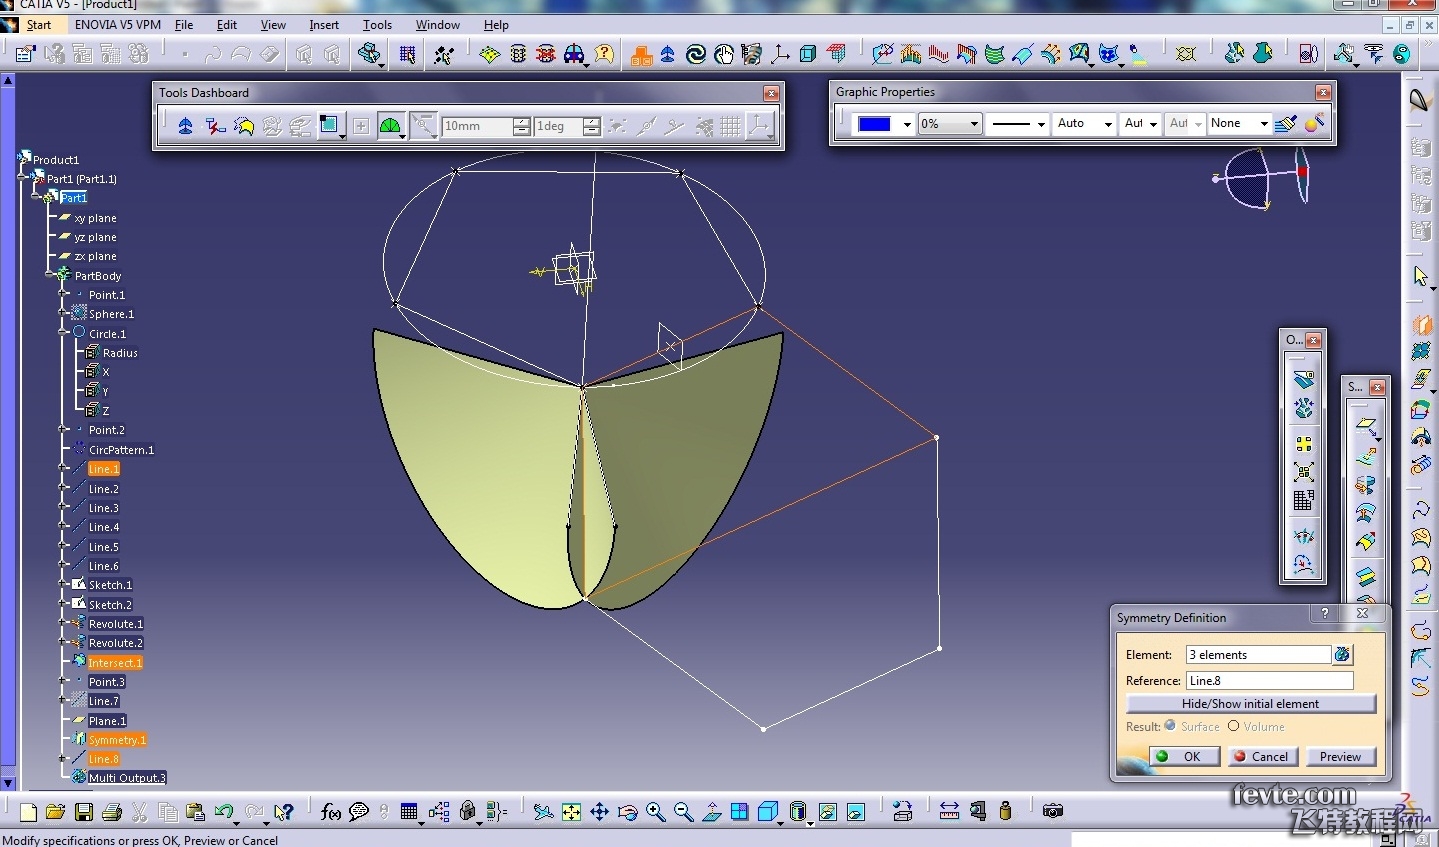The image size is (1439, 847).
Task: Click the Fit All In view icon
Action: click(571, 812)
